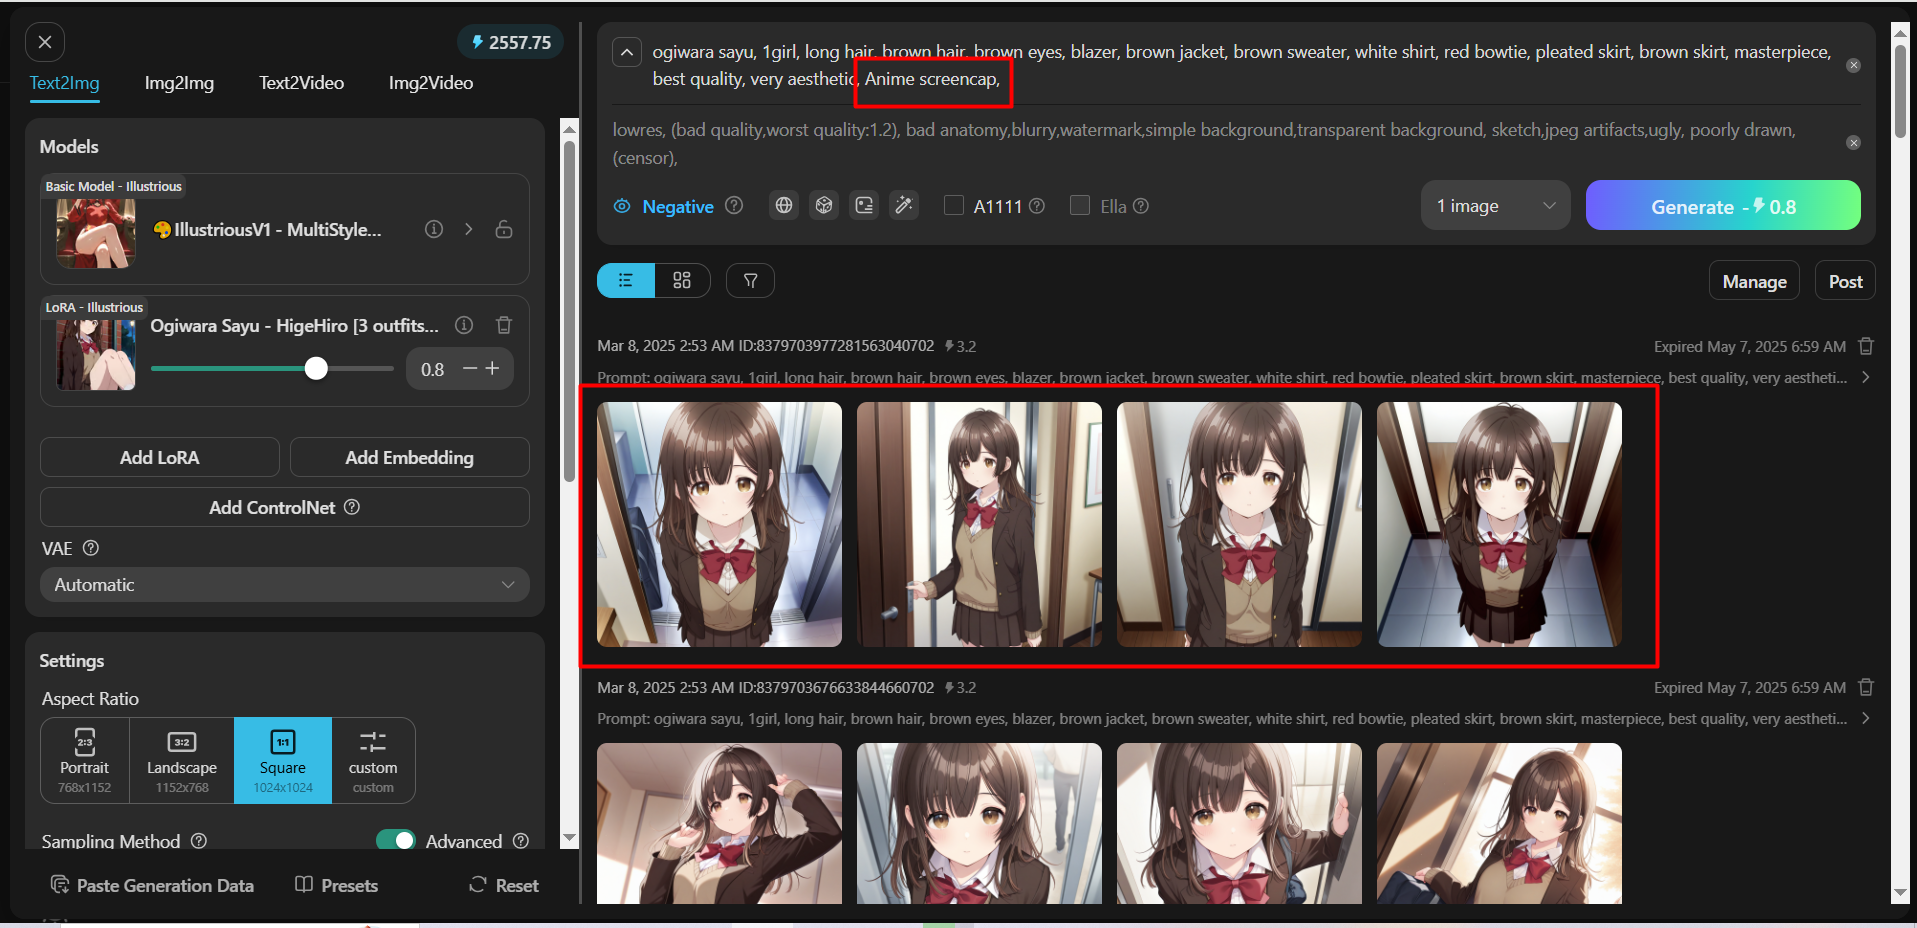The image size is (1917, 928).
Task: Open VAE help question icon
Action: [x=91, y=548]
